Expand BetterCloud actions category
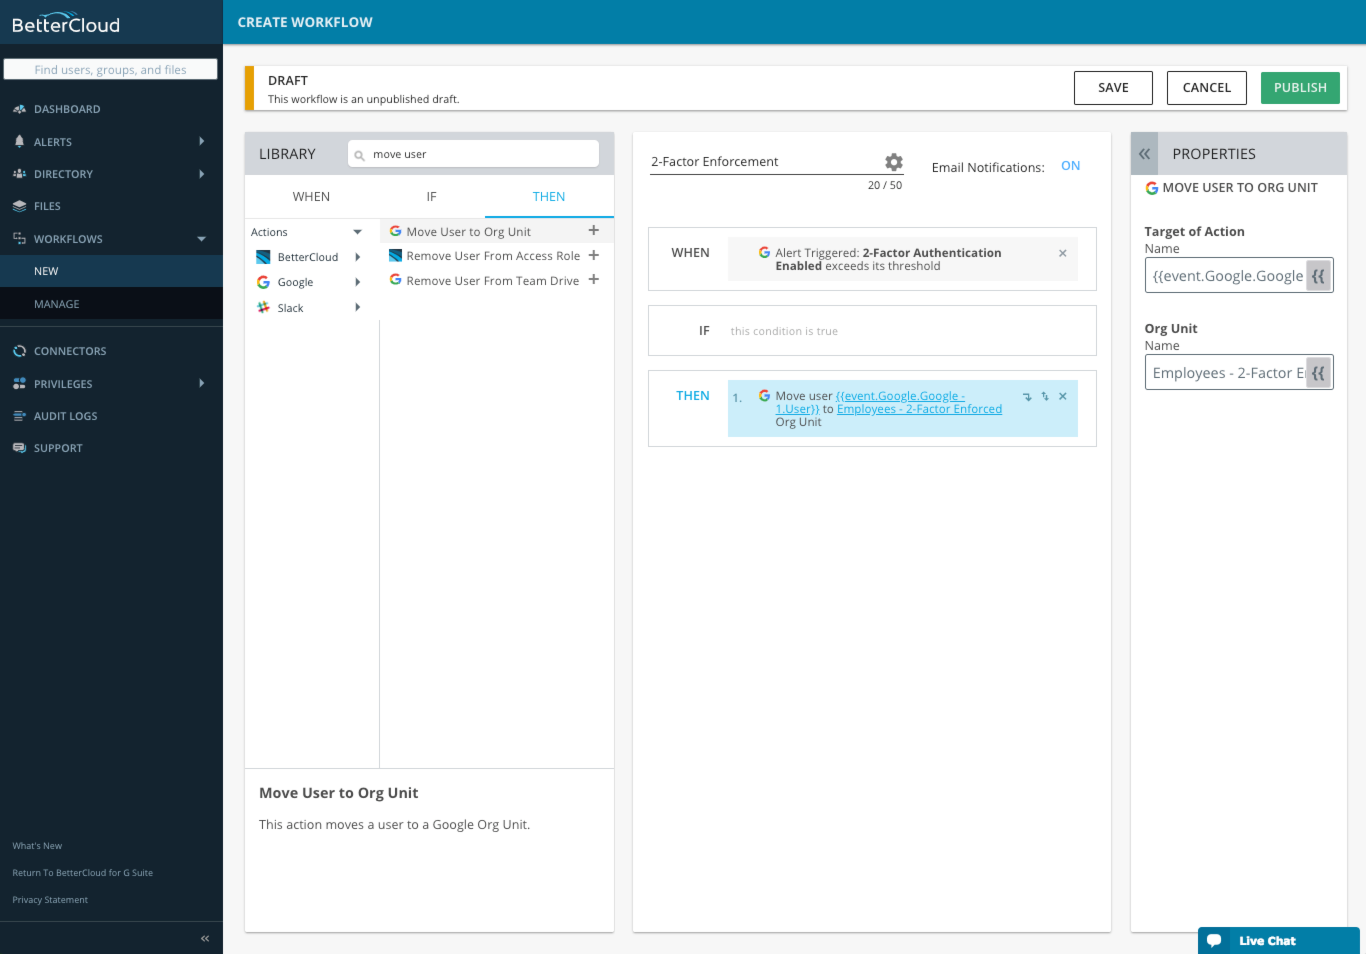Image resolution: width=1366 pixels, height=954 pixels. tap(358, 257)
